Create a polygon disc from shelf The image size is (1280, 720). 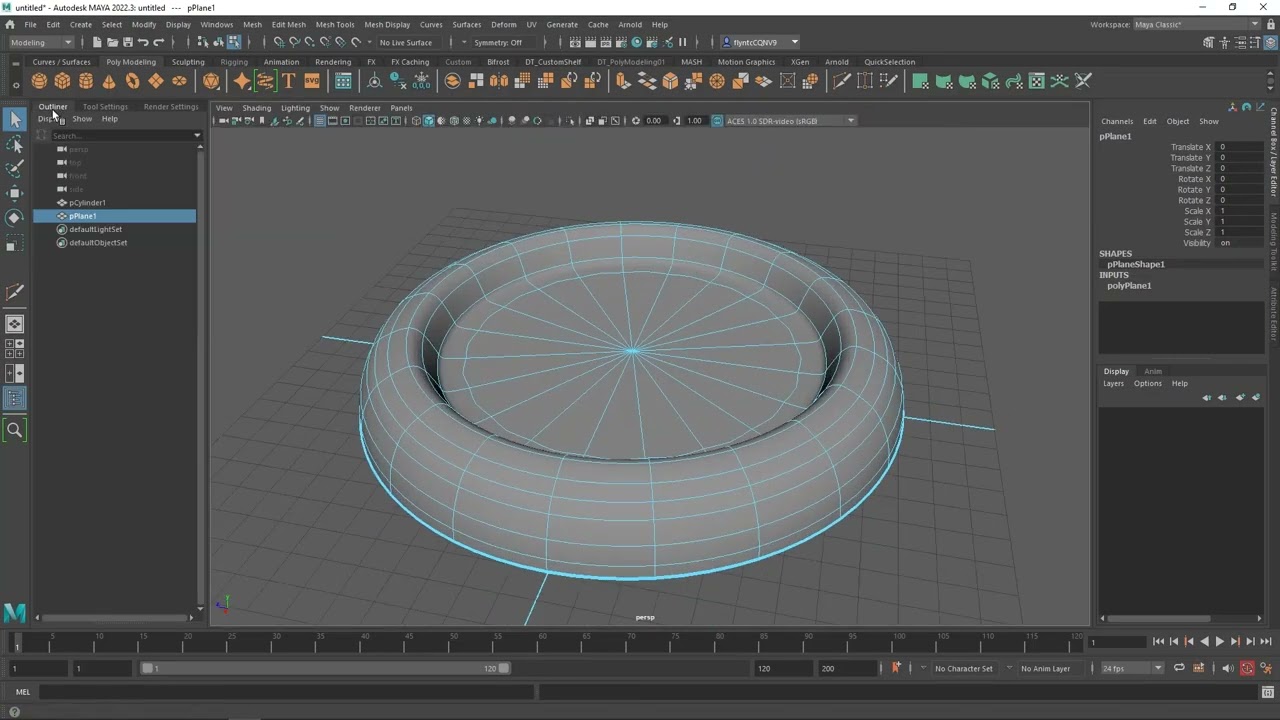point(179,81)
